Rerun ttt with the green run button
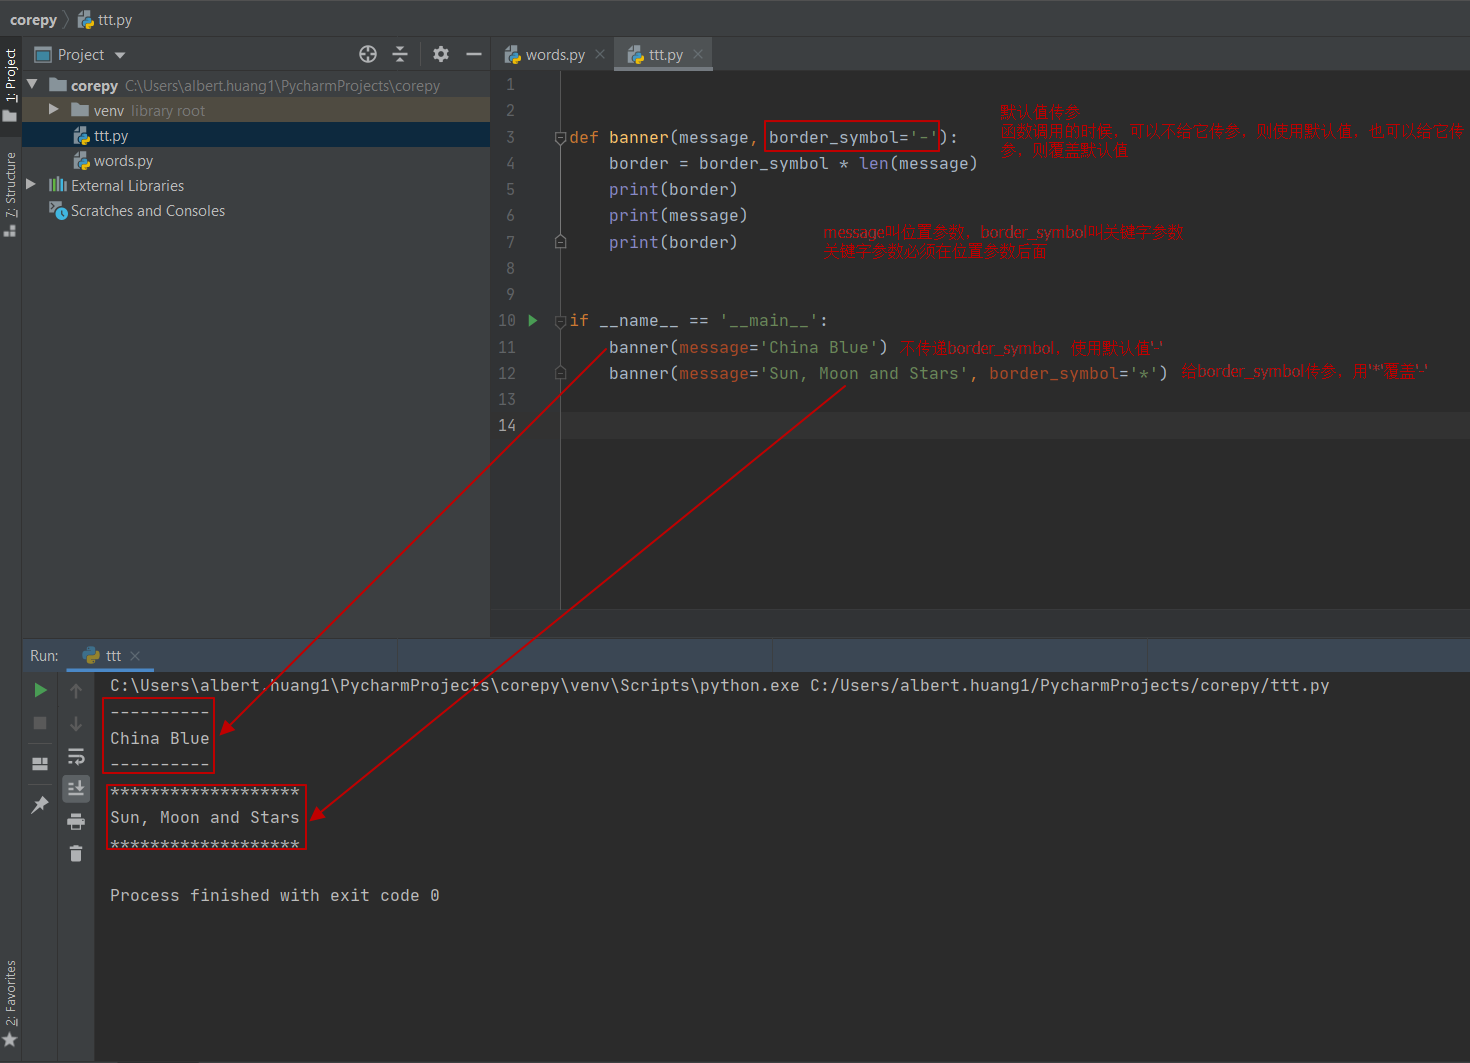Screen dimensions: 1470x1063 (x=40, y=690)
